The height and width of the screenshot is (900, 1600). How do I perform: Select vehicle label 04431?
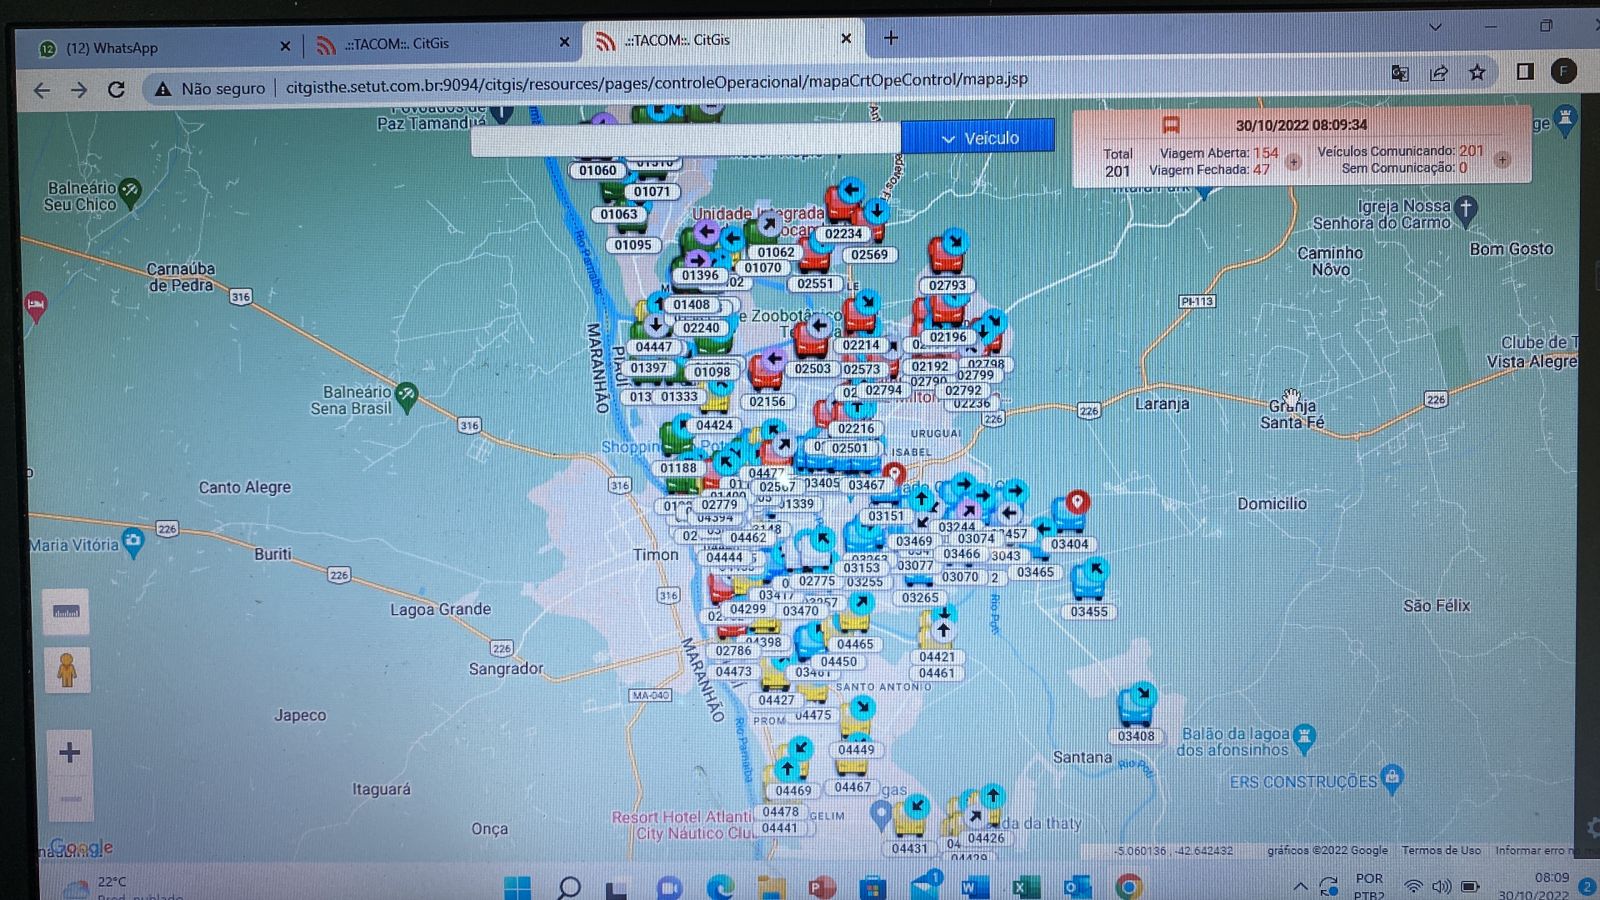click(909, 849)
